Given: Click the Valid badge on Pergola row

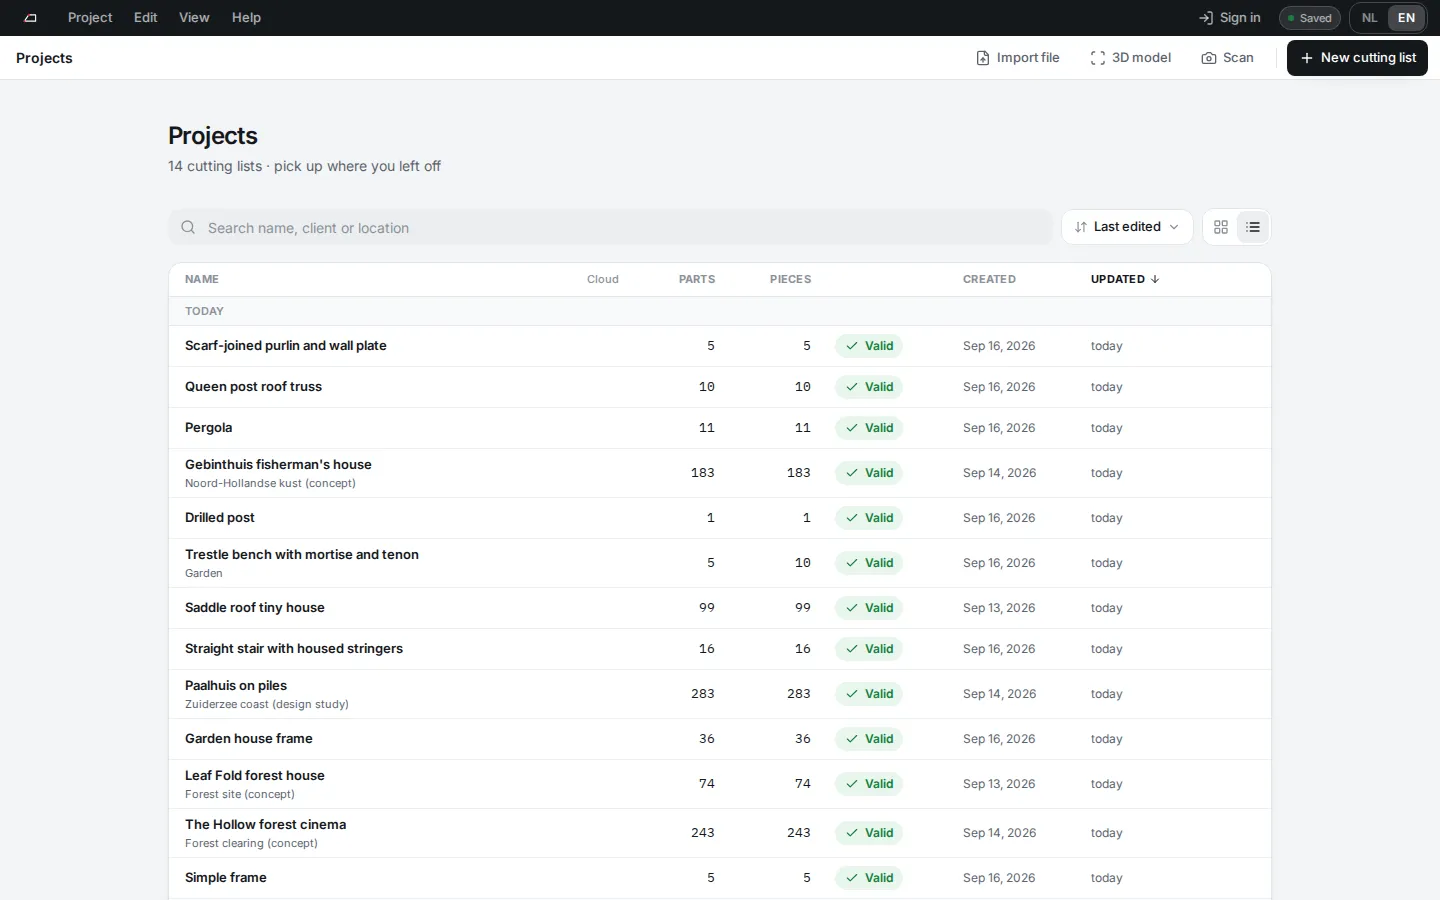Looking at the screenshot, I should pos(869,428).
